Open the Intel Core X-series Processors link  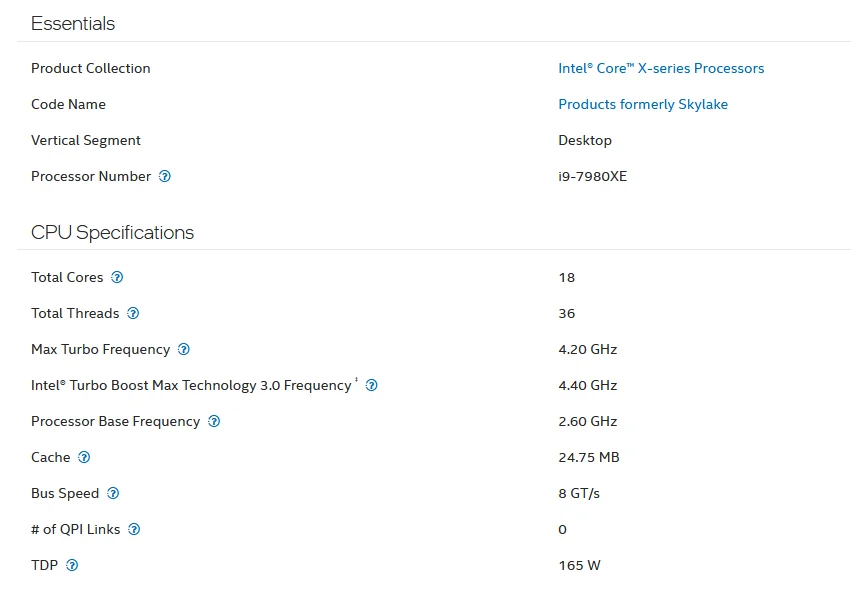coord(660,69)
